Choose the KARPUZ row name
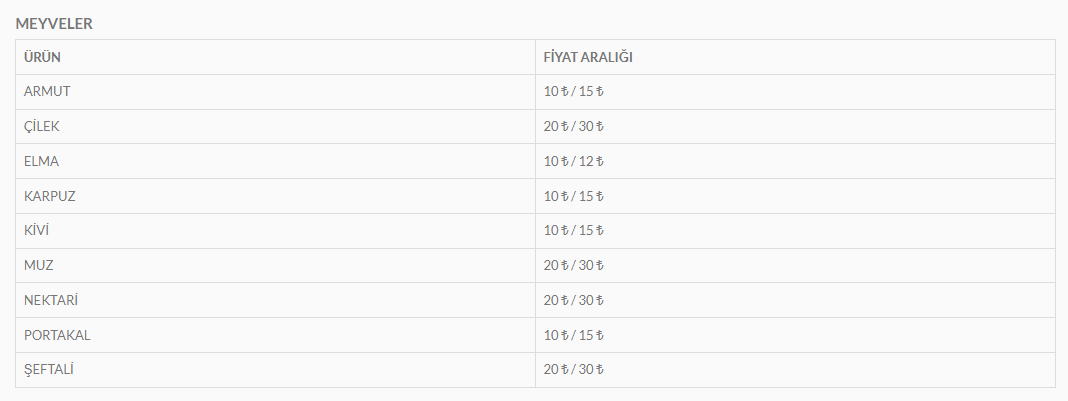1068x401 pixels. click(x=50, y=196)
